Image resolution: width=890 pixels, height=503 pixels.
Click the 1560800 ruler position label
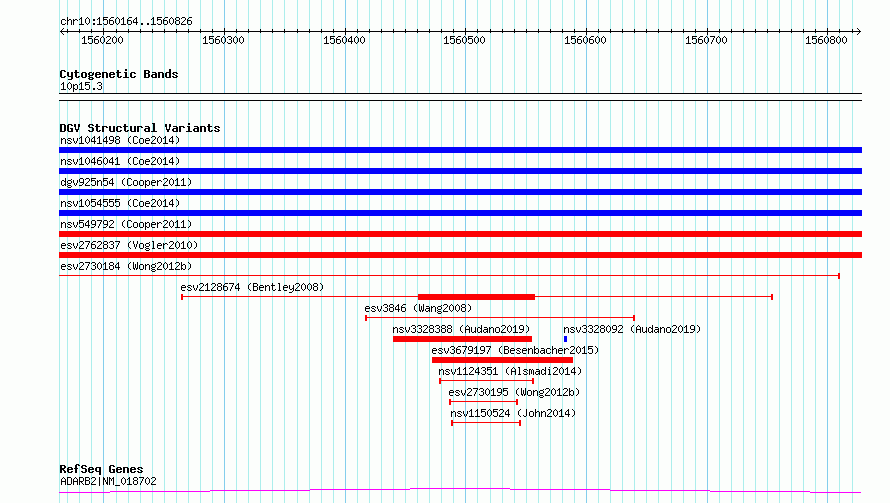(826, 40)
